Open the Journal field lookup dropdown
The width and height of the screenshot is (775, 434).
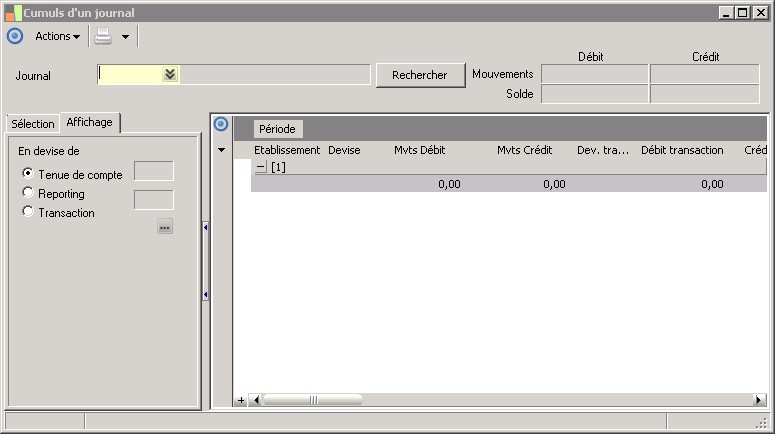(170, 74)
